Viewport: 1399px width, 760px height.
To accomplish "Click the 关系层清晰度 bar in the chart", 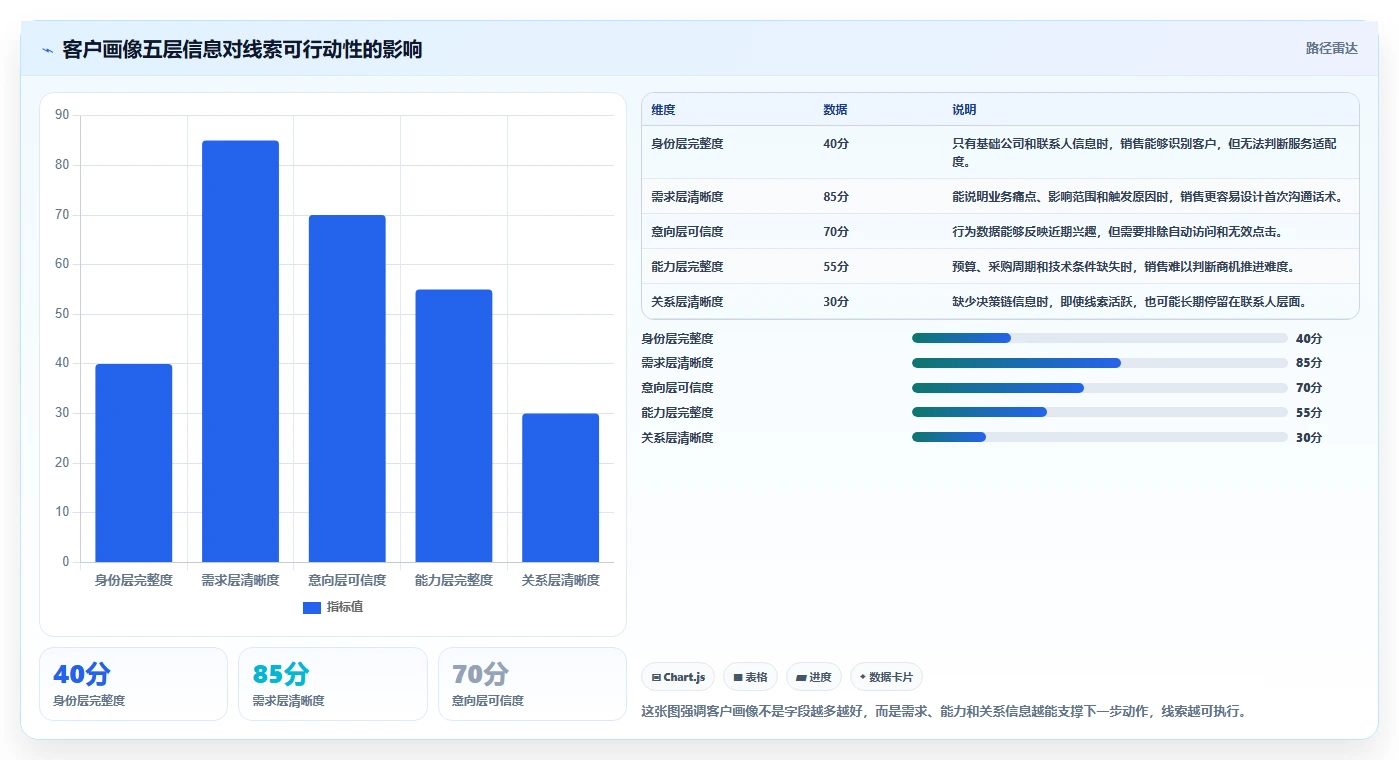I will [560, 488].
